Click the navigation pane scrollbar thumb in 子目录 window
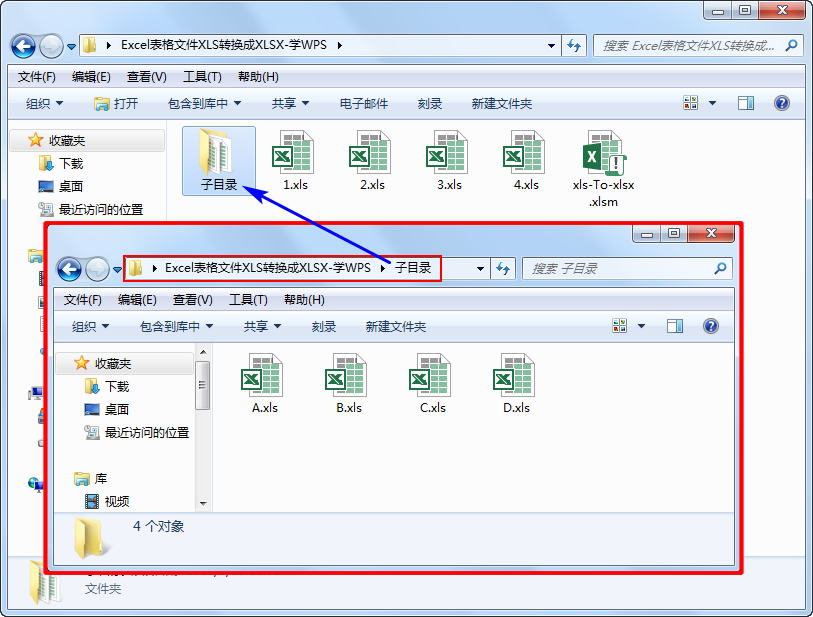 tap(203, 385)
